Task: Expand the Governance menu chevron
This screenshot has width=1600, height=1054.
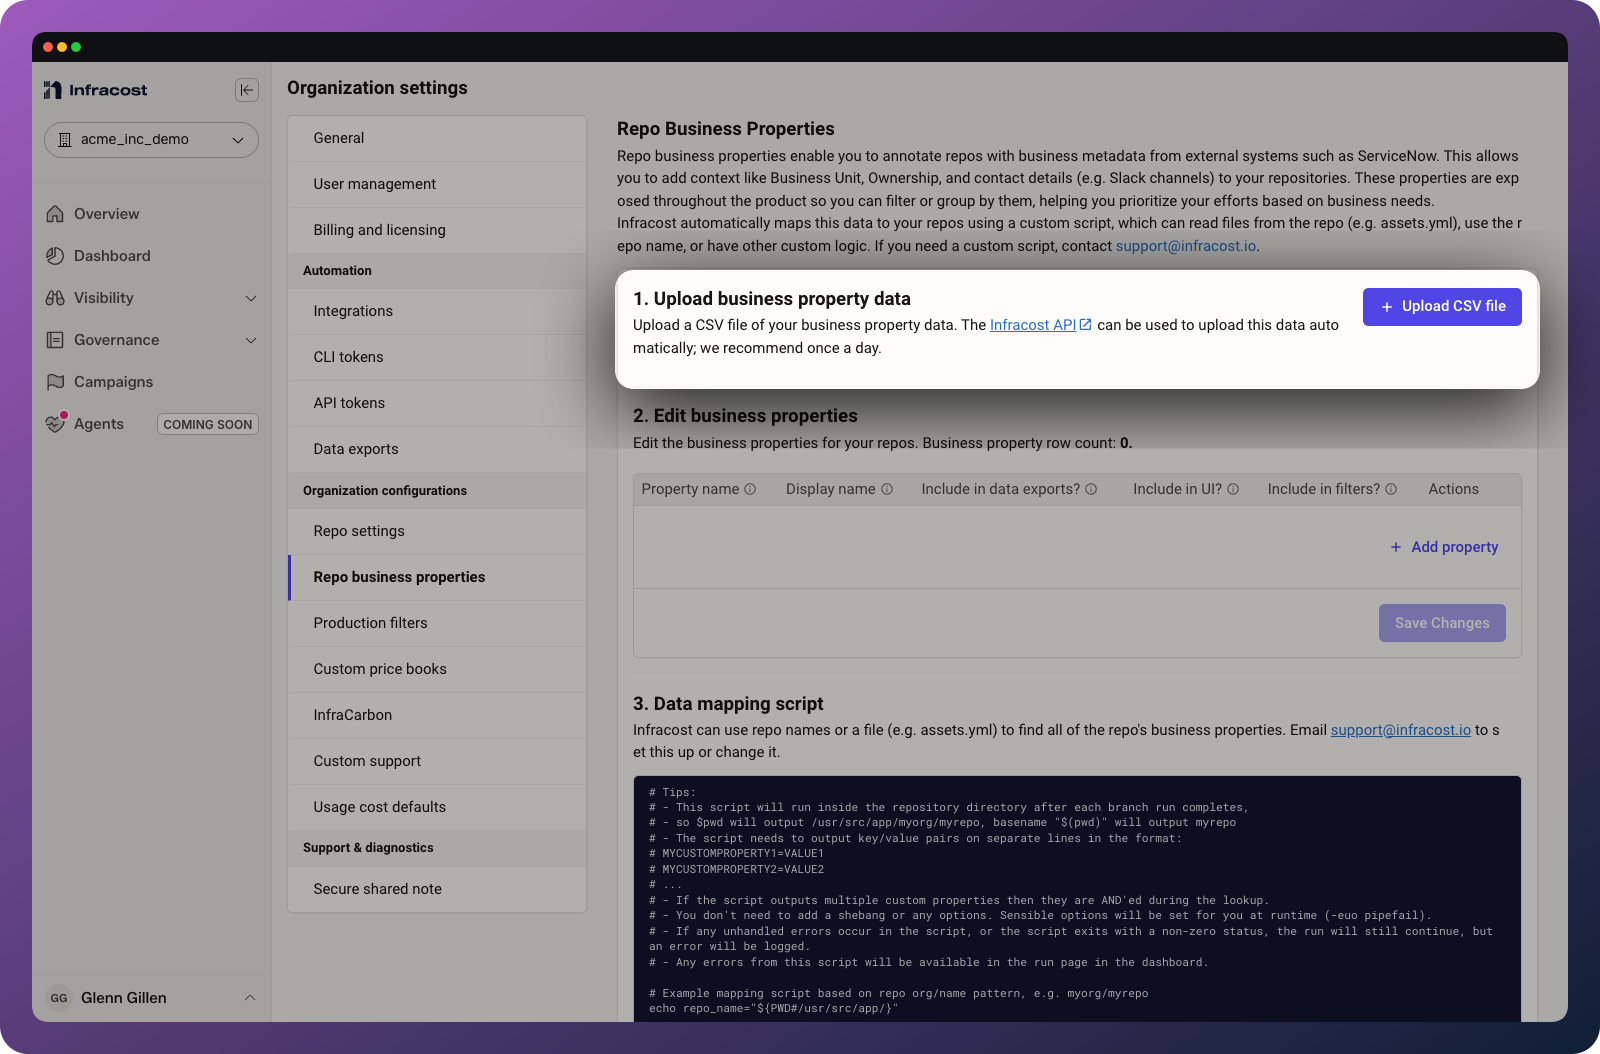Action: point(251,340)
